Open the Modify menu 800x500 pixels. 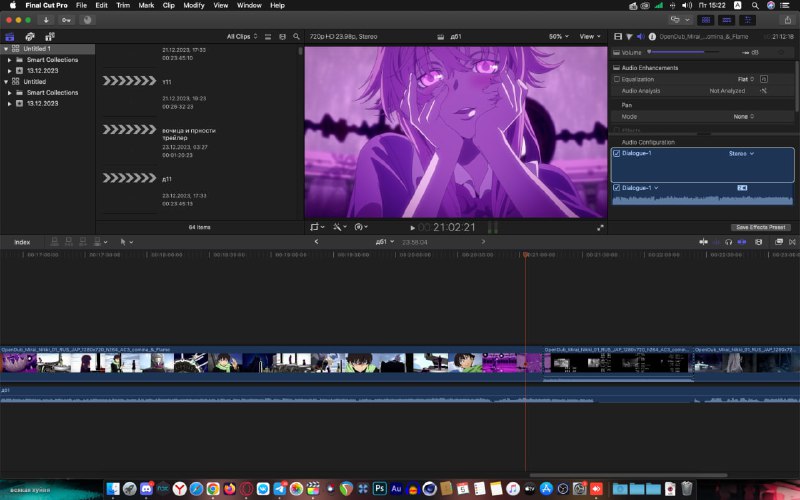click(193, 5)
